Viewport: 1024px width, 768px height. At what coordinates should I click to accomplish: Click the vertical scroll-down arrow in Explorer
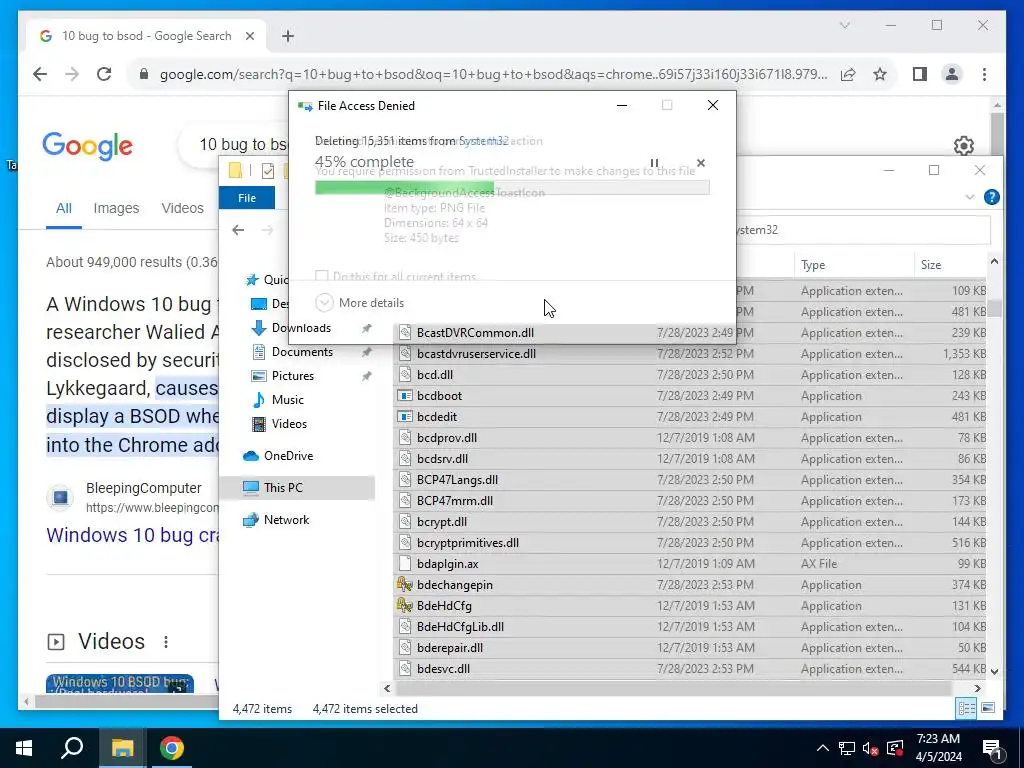pyautogui.click(x=994, y=671)
